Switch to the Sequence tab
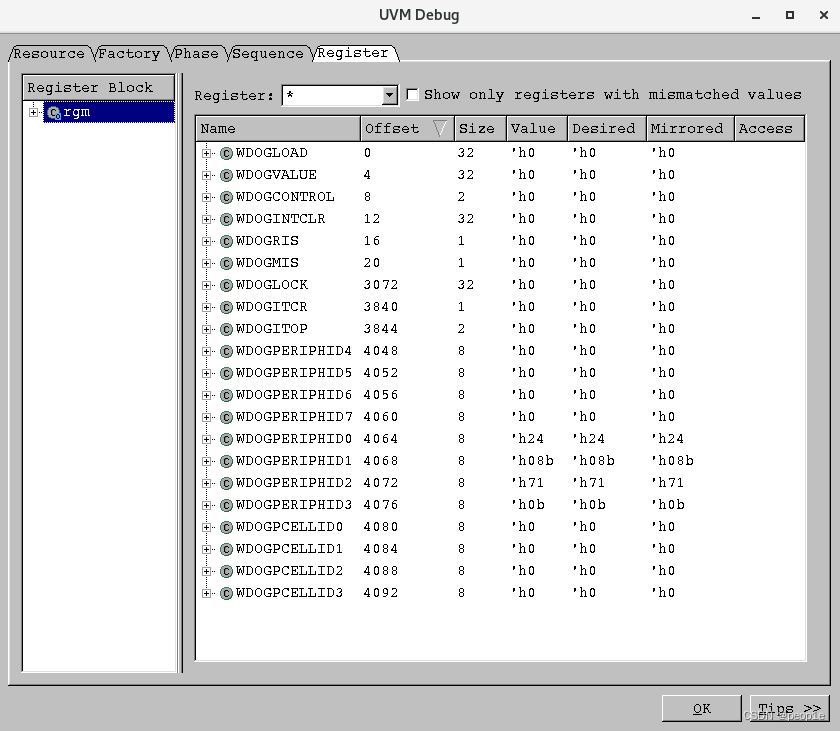The image size is (840, 731). pos(268,54)
